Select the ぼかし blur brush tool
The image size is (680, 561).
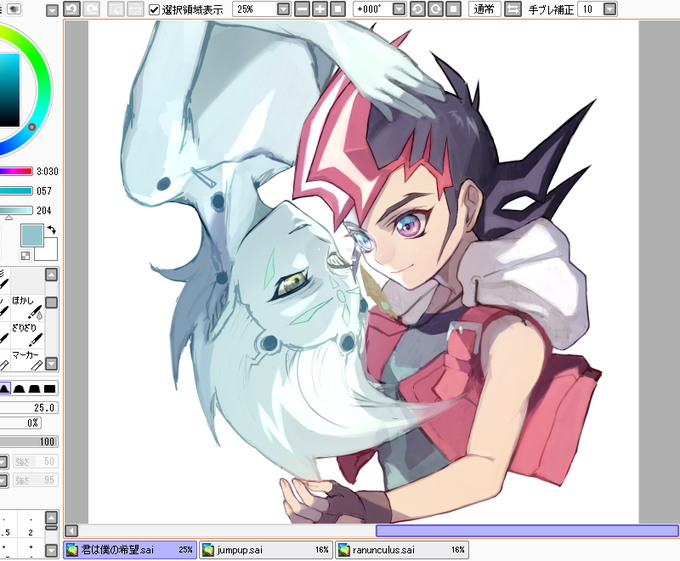coord(27,307)
